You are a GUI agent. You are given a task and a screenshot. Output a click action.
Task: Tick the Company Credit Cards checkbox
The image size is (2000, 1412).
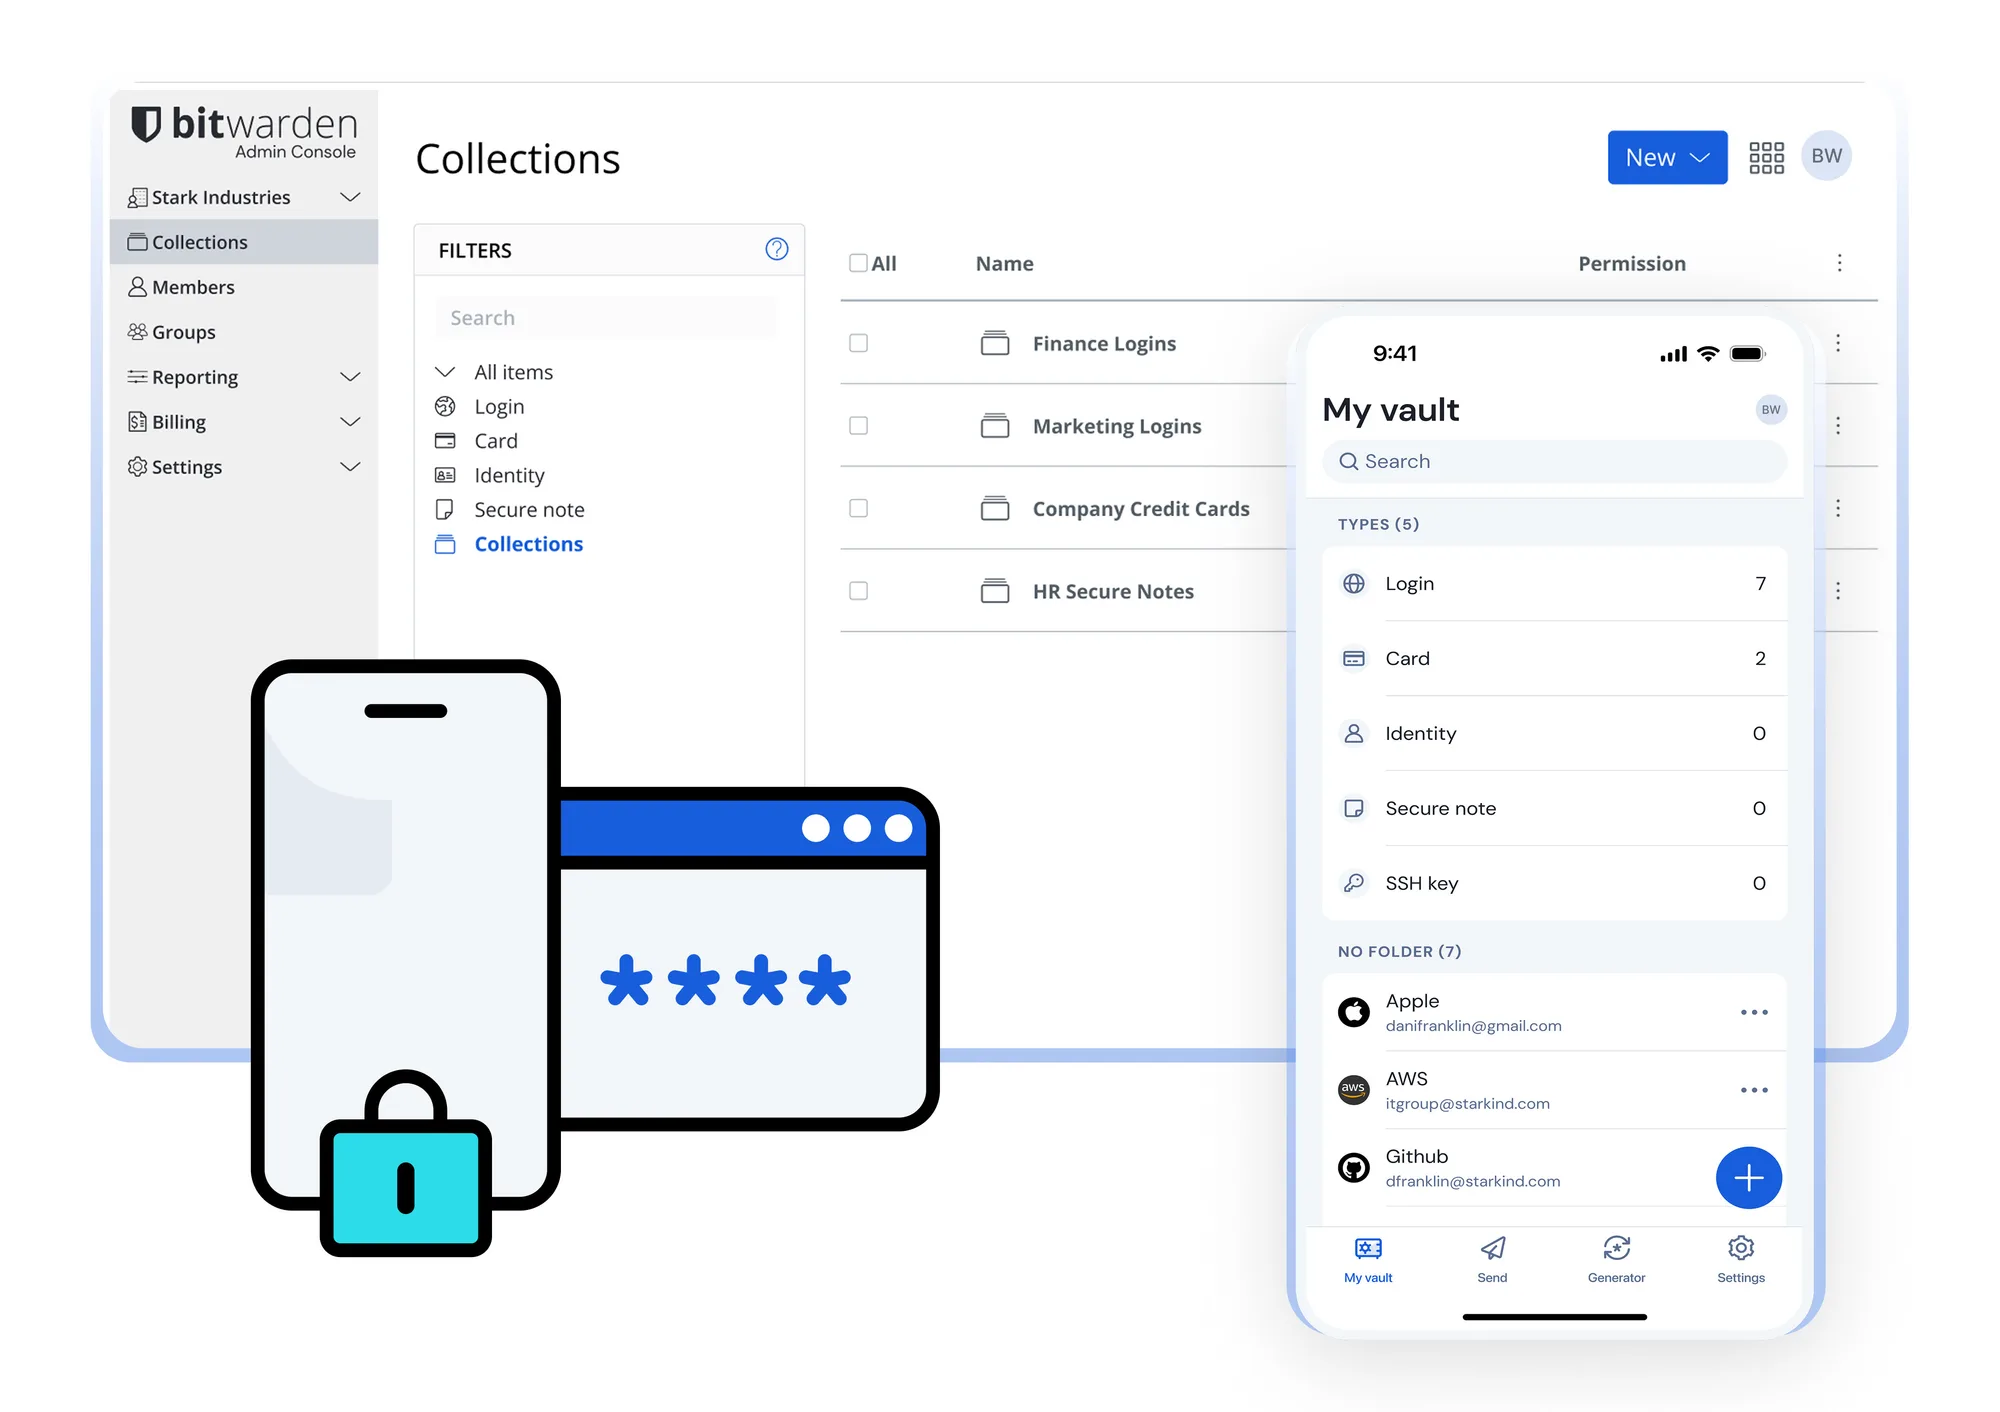point(858,508)
